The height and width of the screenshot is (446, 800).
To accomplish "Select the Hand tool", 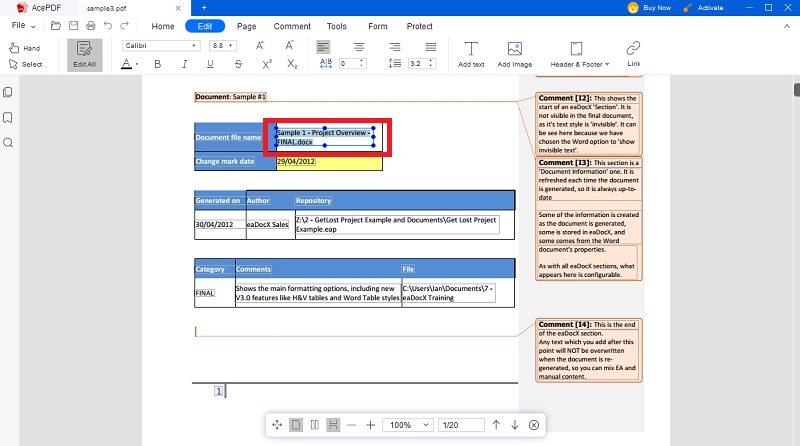I will [24, 48].
